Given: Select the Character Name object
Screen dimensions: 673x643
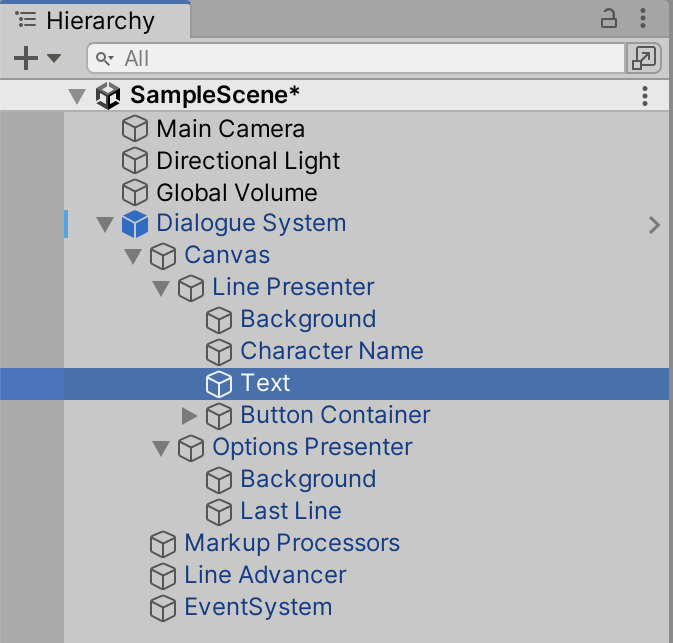Looking at the screenshot, I should [x=331, y=351].
